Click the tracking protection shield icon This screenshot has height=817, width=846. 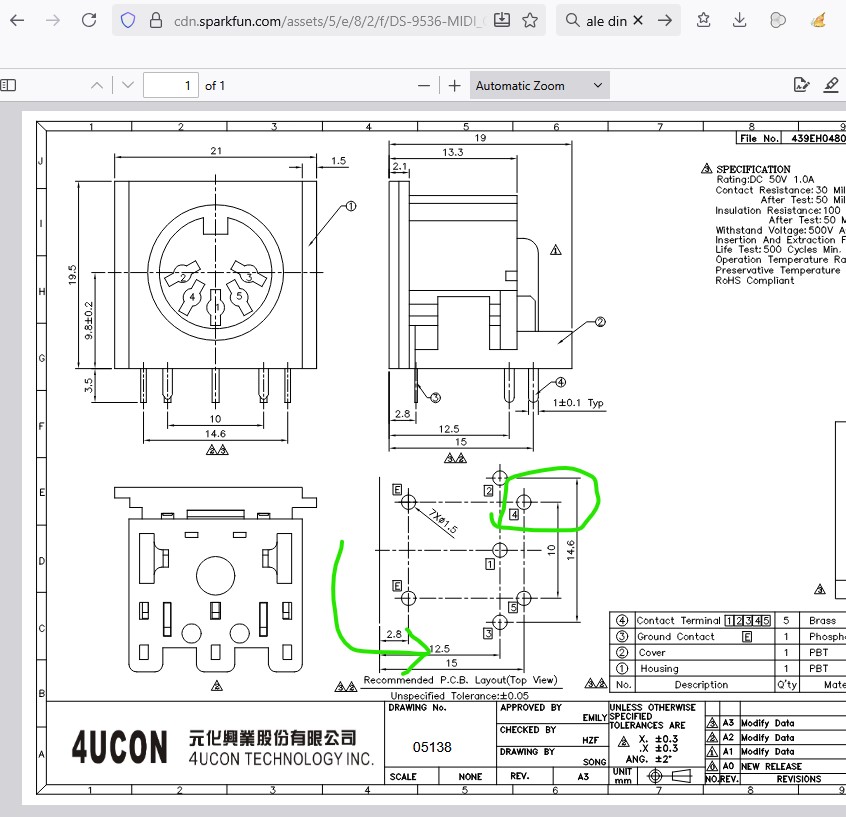(x=127, y=20)
